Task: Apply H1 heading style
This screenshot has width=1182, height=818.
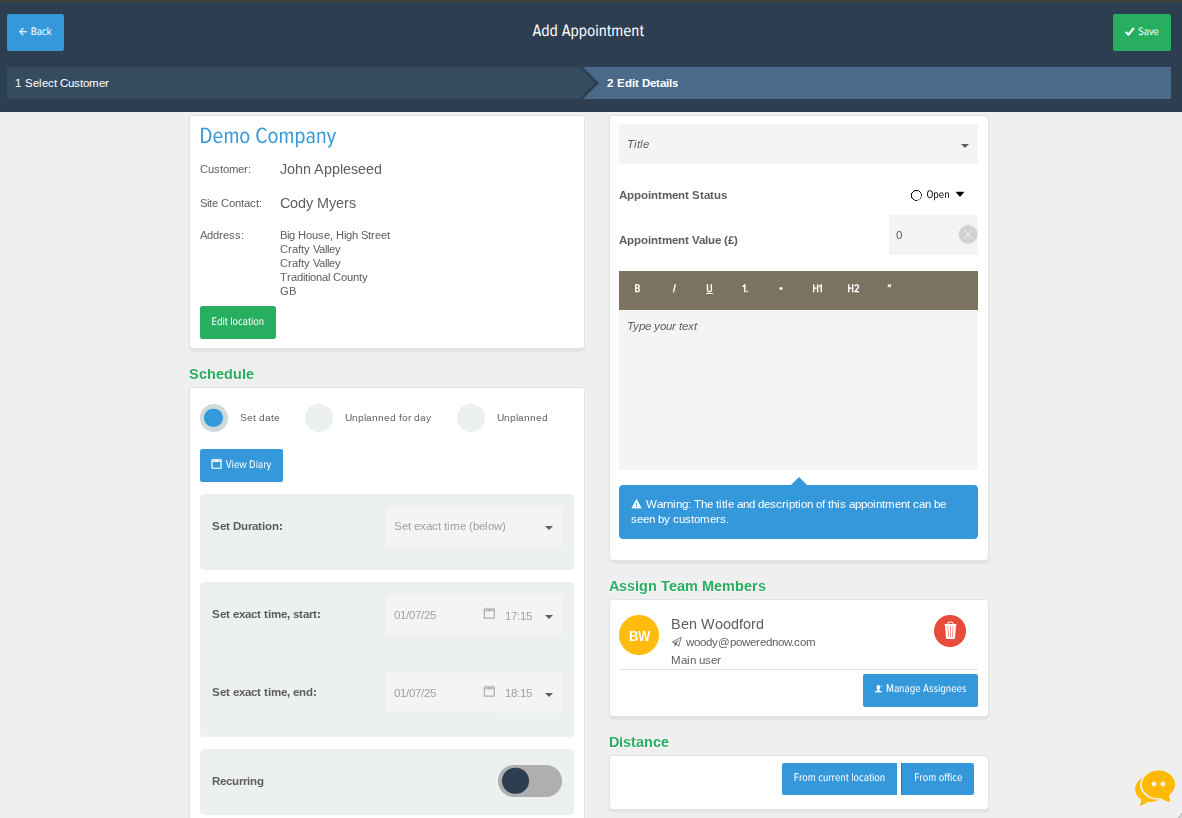Action: click(x=817, y=289)
